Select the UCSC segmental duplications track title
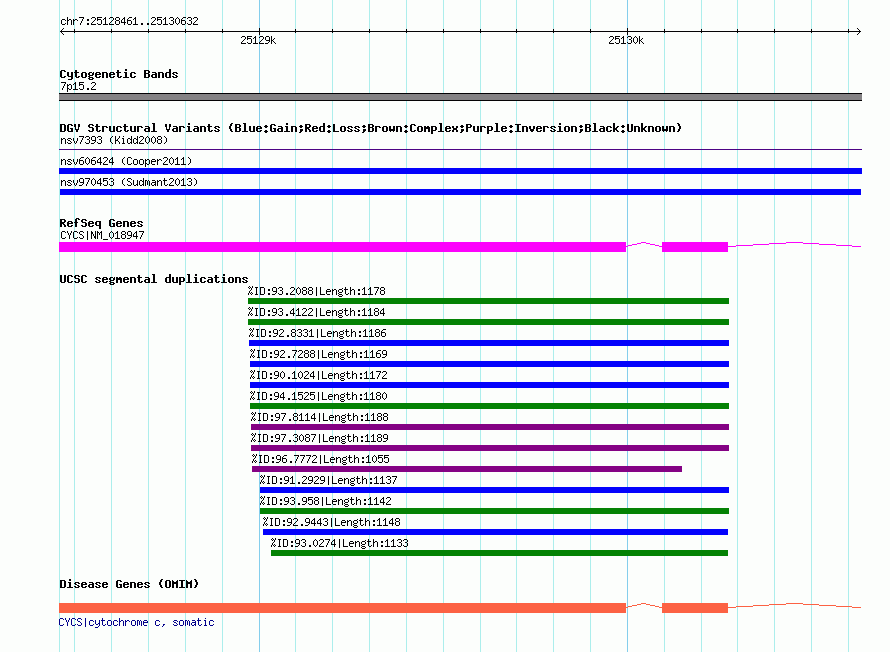890x652 pixels. [154, 279]
